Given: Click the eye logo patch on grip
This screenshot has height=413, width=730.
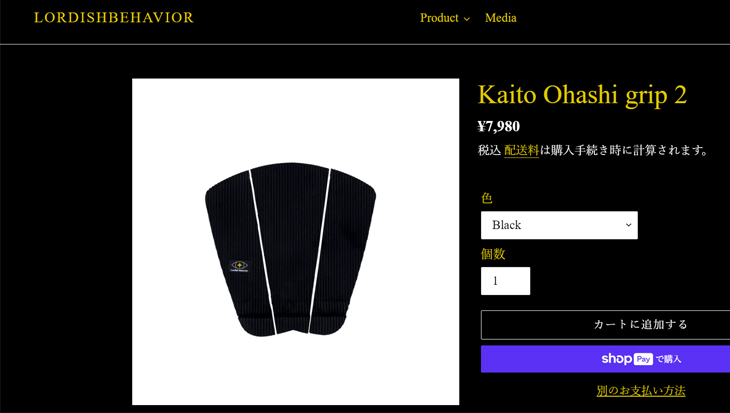Looking at the screenshot, I should pos(240,266).
